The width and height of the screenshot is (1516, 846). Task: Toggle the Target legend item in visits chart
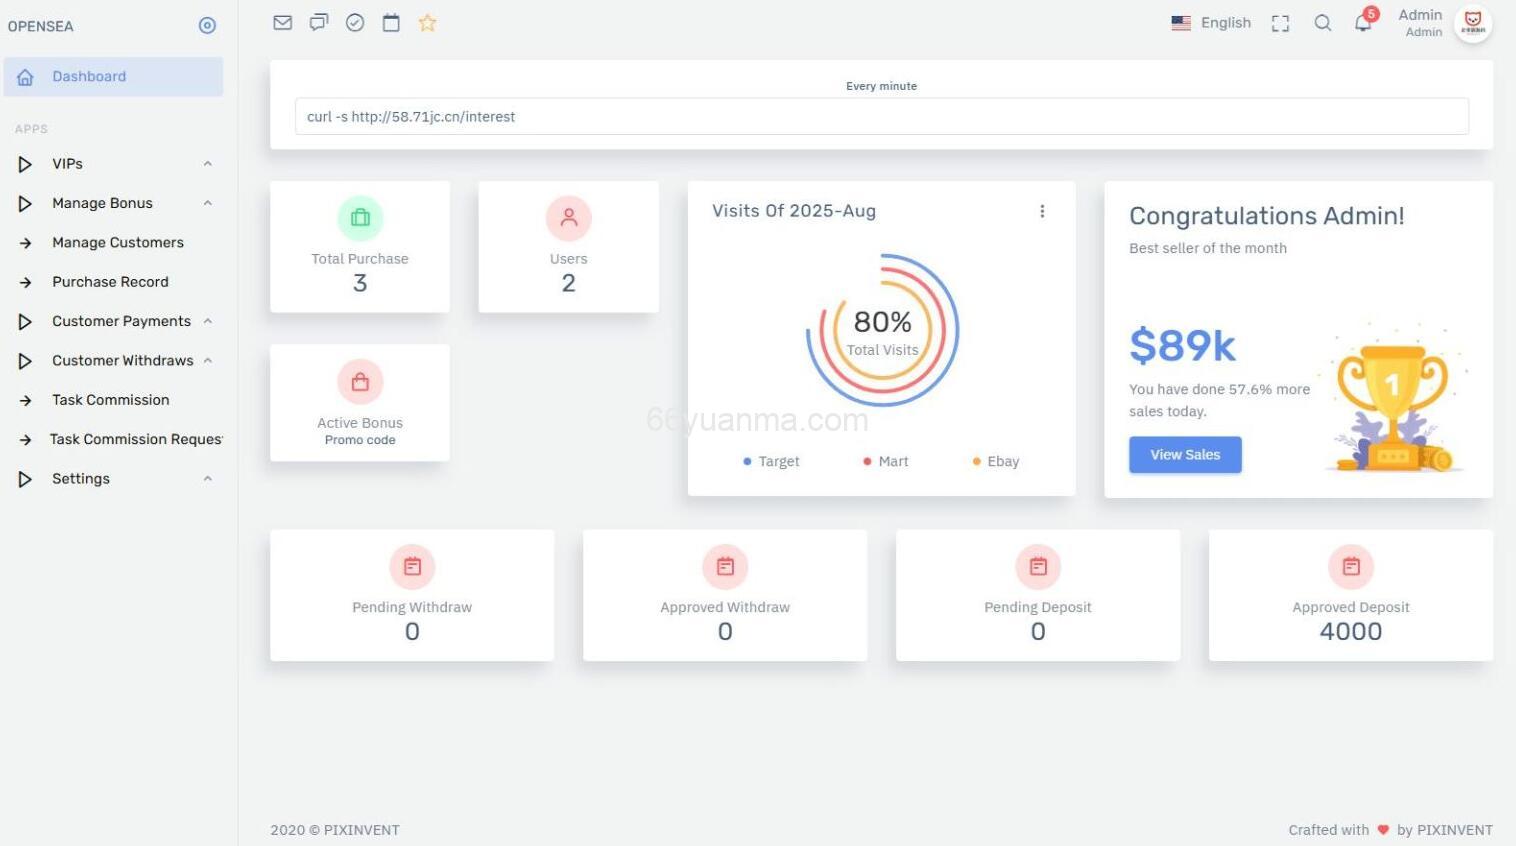tap(771, 461)
